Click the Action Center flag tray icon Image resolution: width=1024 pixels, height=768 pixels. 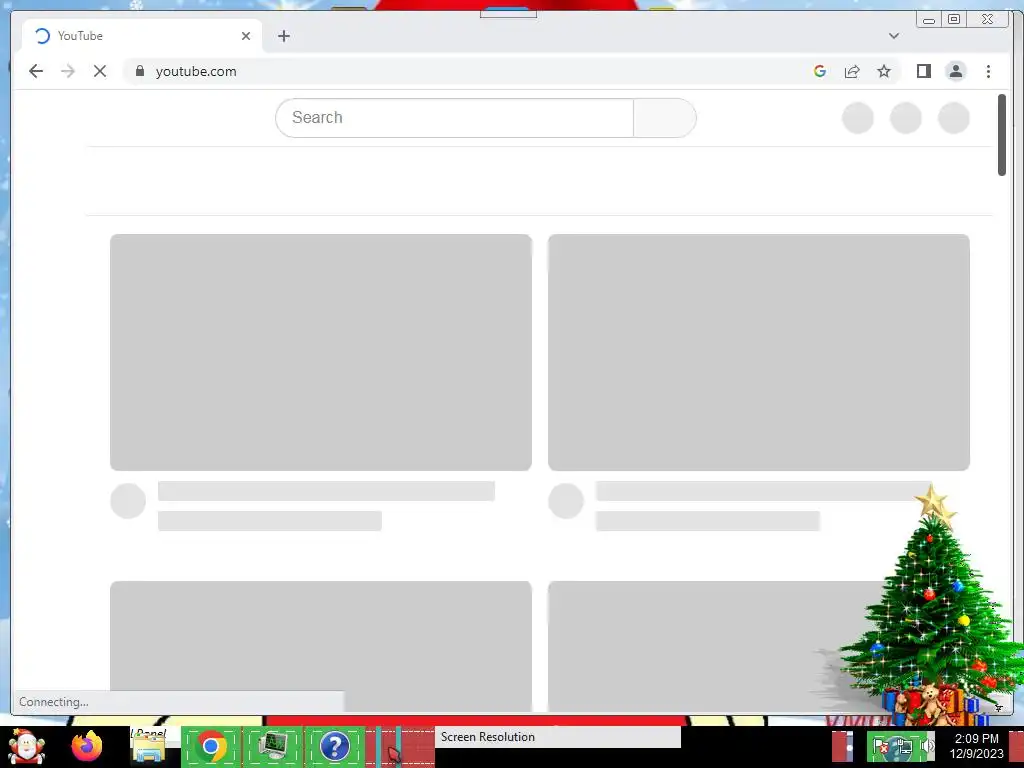881,746
